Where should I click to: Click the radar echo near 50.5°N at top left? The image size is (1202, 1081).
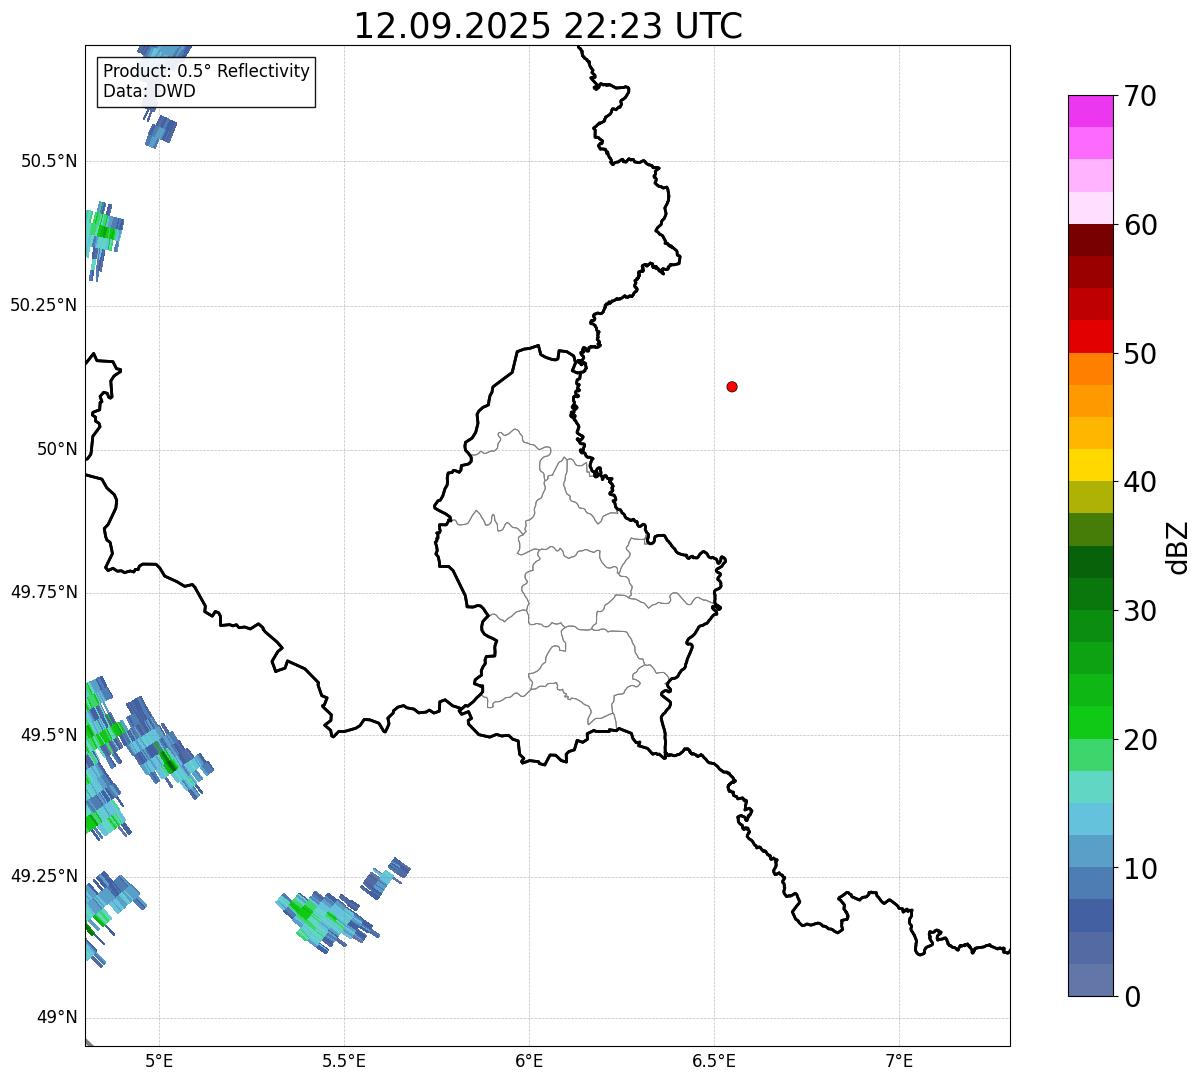160,131
